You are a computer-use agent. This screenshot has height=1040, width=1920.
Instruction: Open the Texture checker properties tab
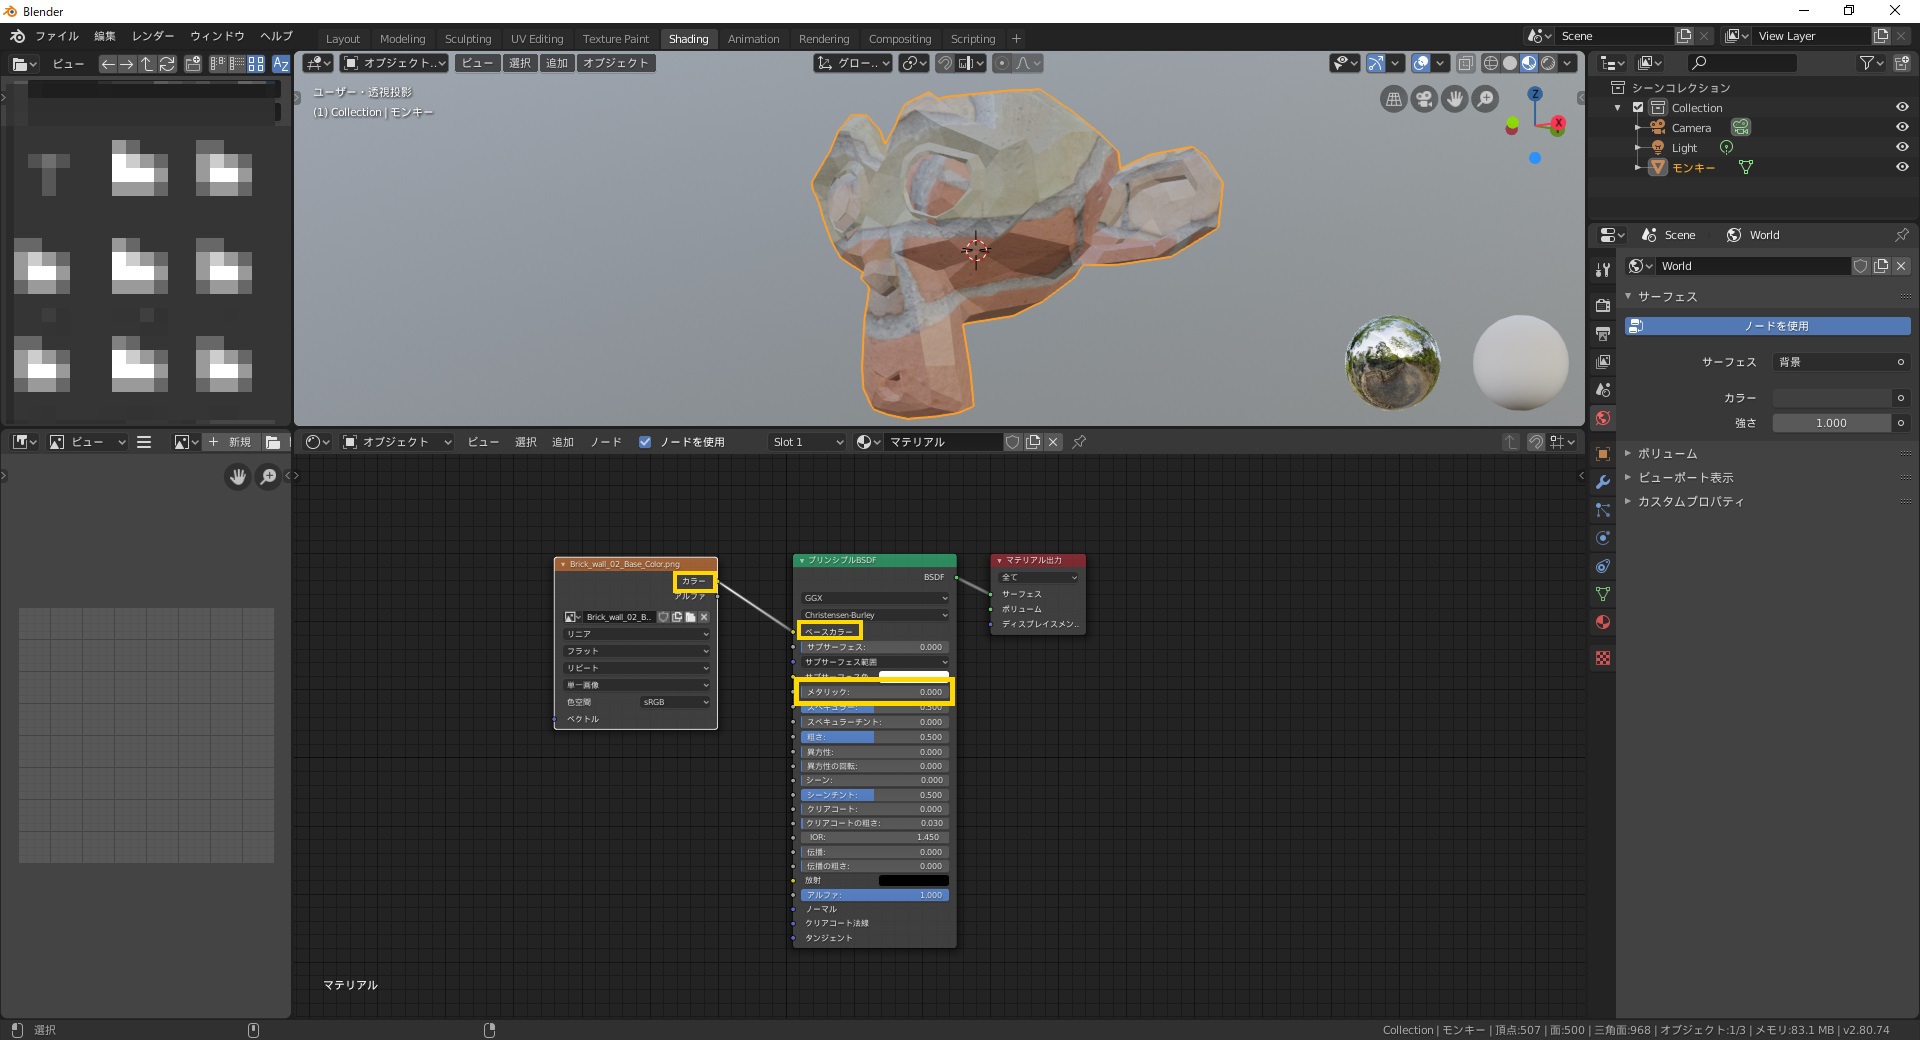[1603, 658]
